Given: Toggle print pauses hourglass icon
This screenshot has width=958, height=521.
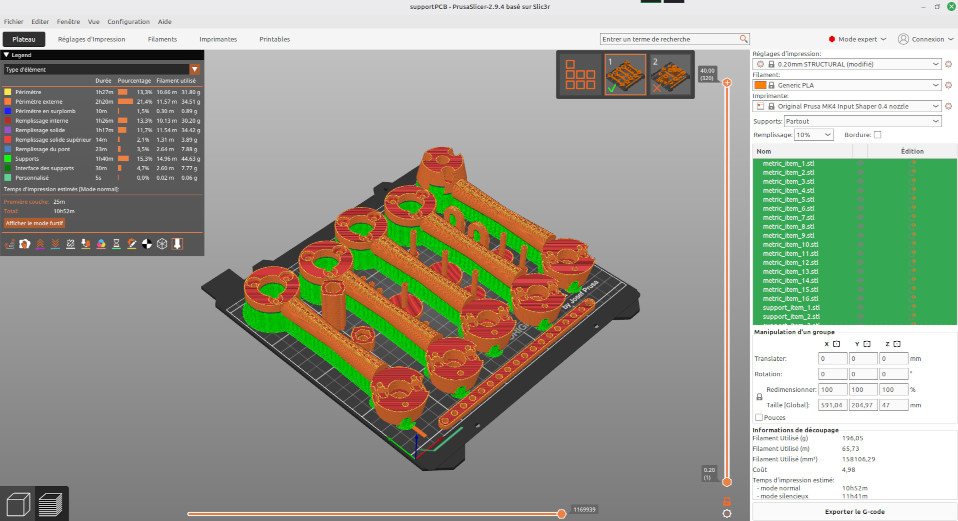Looking at the screenshot, I should (x=117, y=244).
